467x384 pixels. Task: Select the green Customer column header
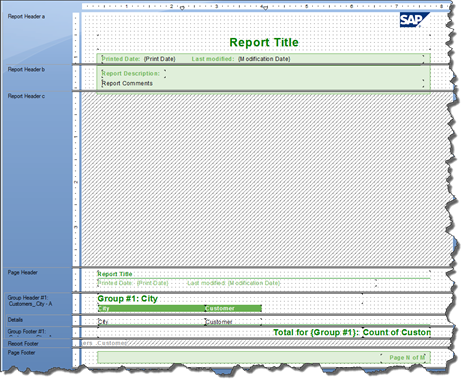[x=233, y=308]
